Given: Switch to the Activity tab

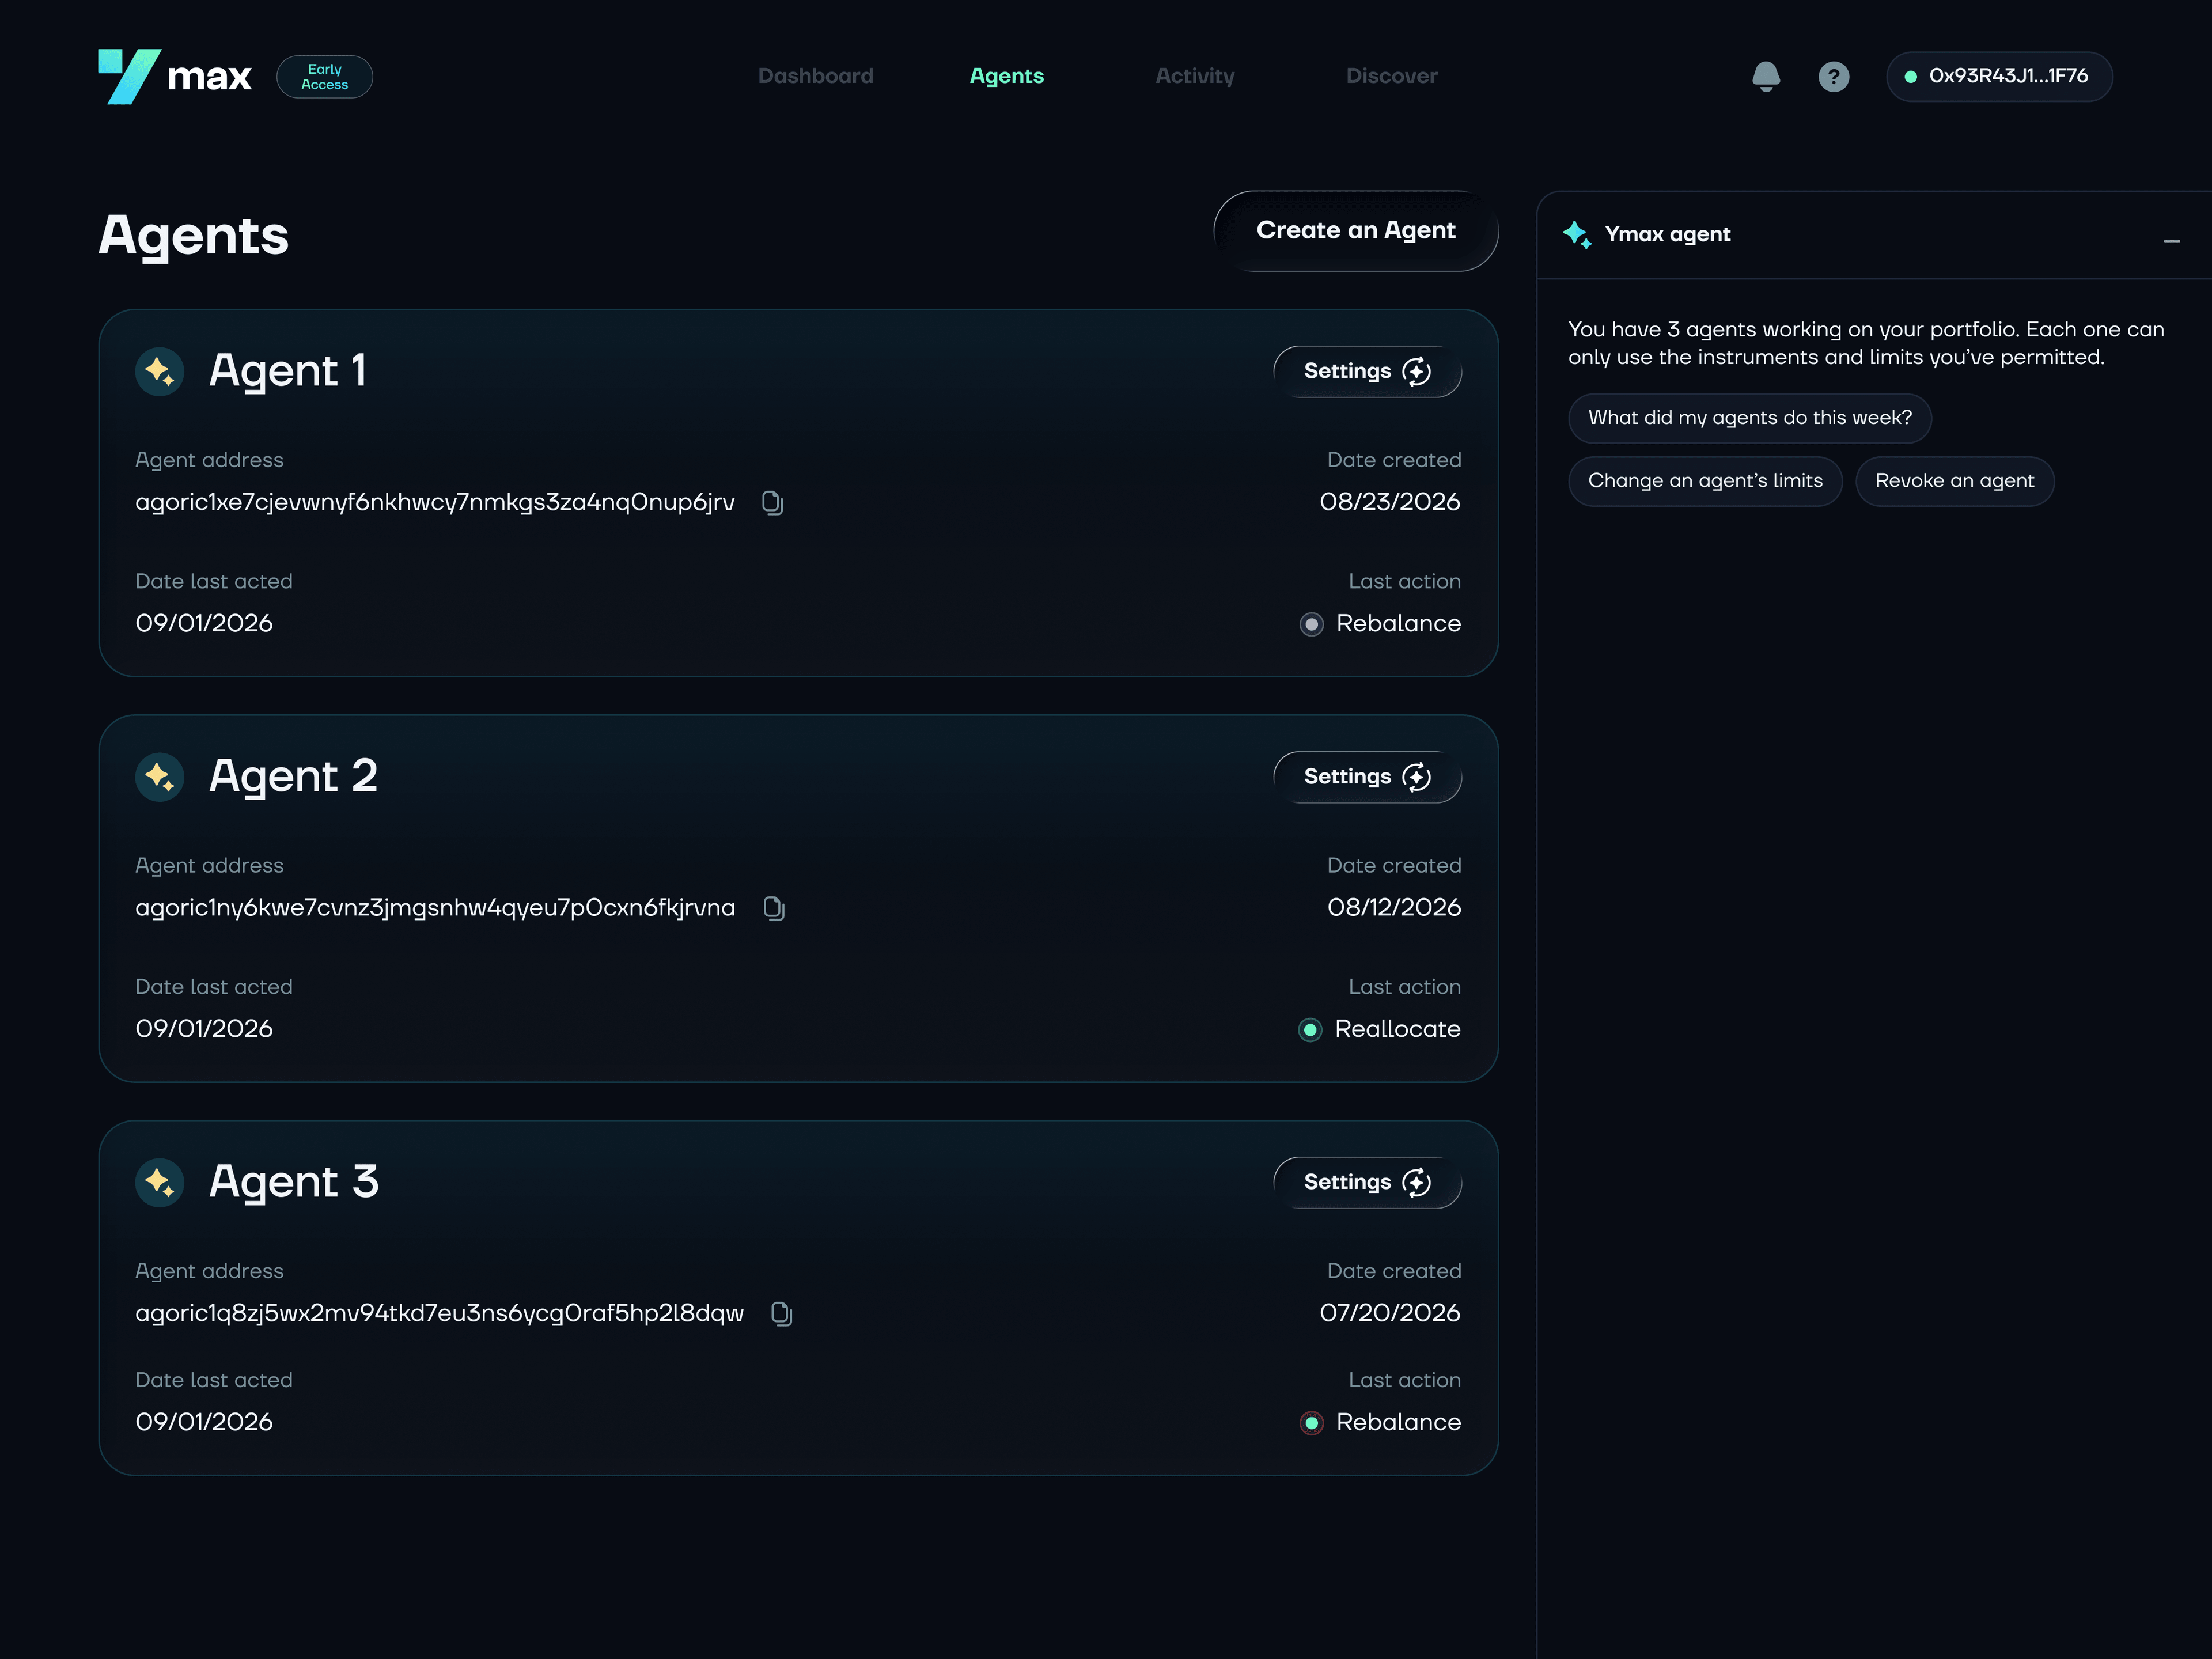Looking at the screenshot, I should click(1195, 76).
